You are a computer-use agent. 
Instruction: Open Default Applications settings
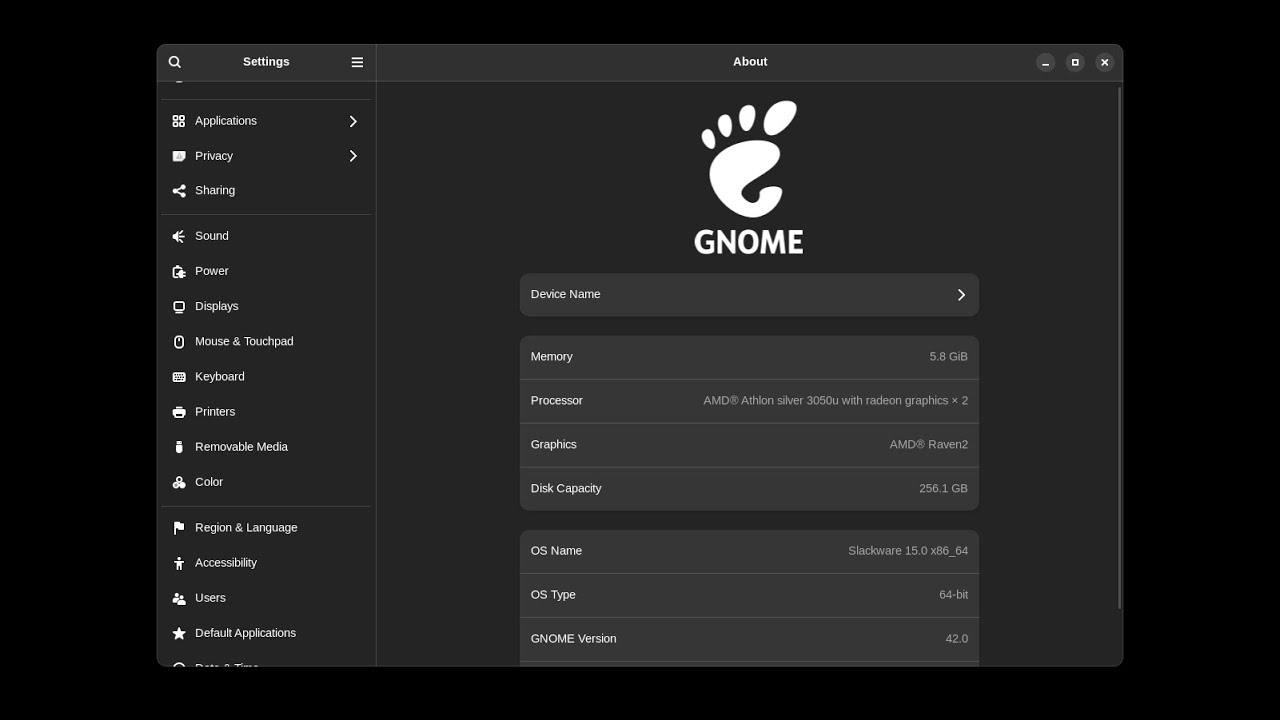(x=266, y=633)
